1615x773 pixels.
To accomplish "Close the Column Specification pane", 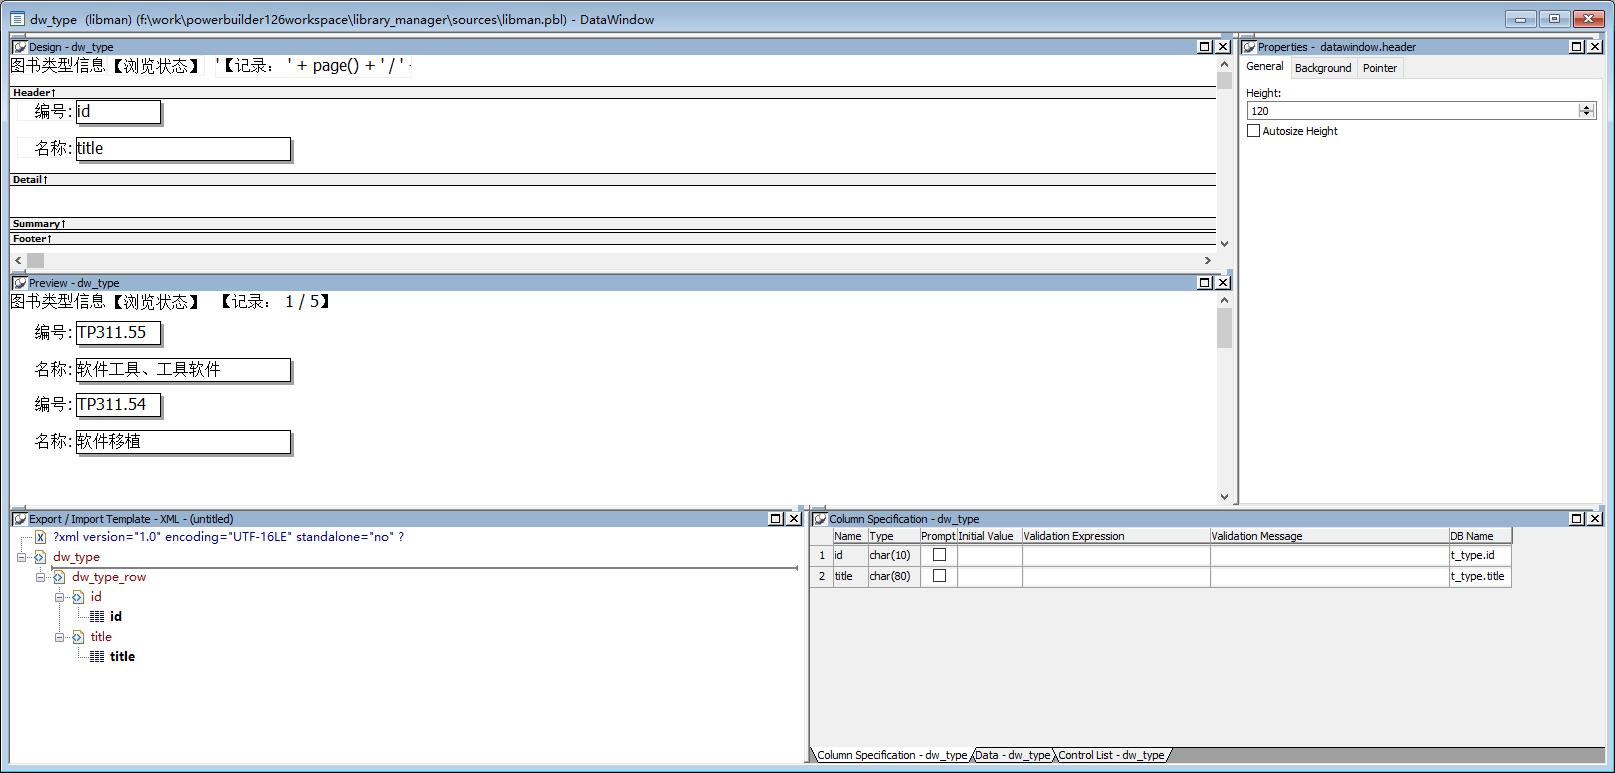I will tap(1595, 519).
